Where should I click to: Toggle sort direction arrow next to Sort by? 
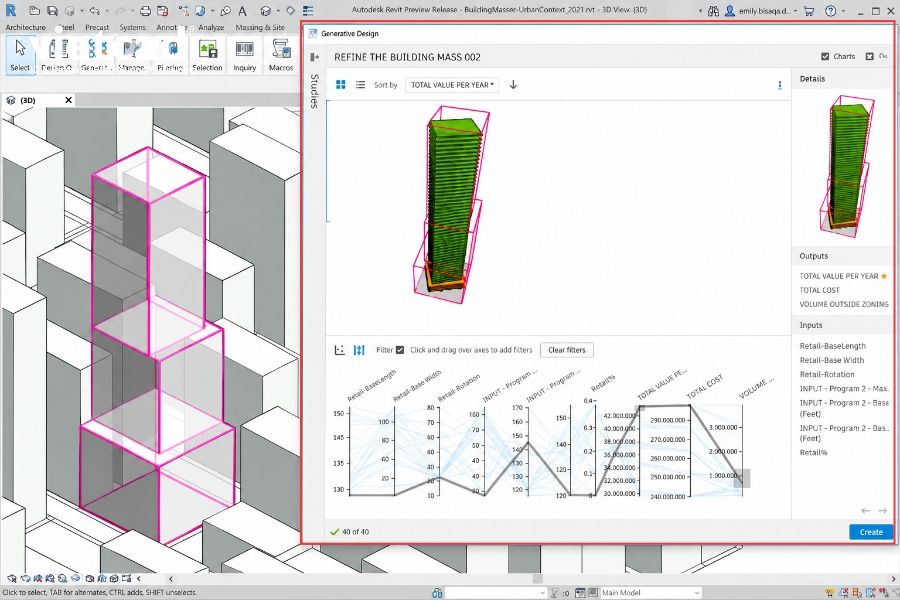tap(513, 84)
